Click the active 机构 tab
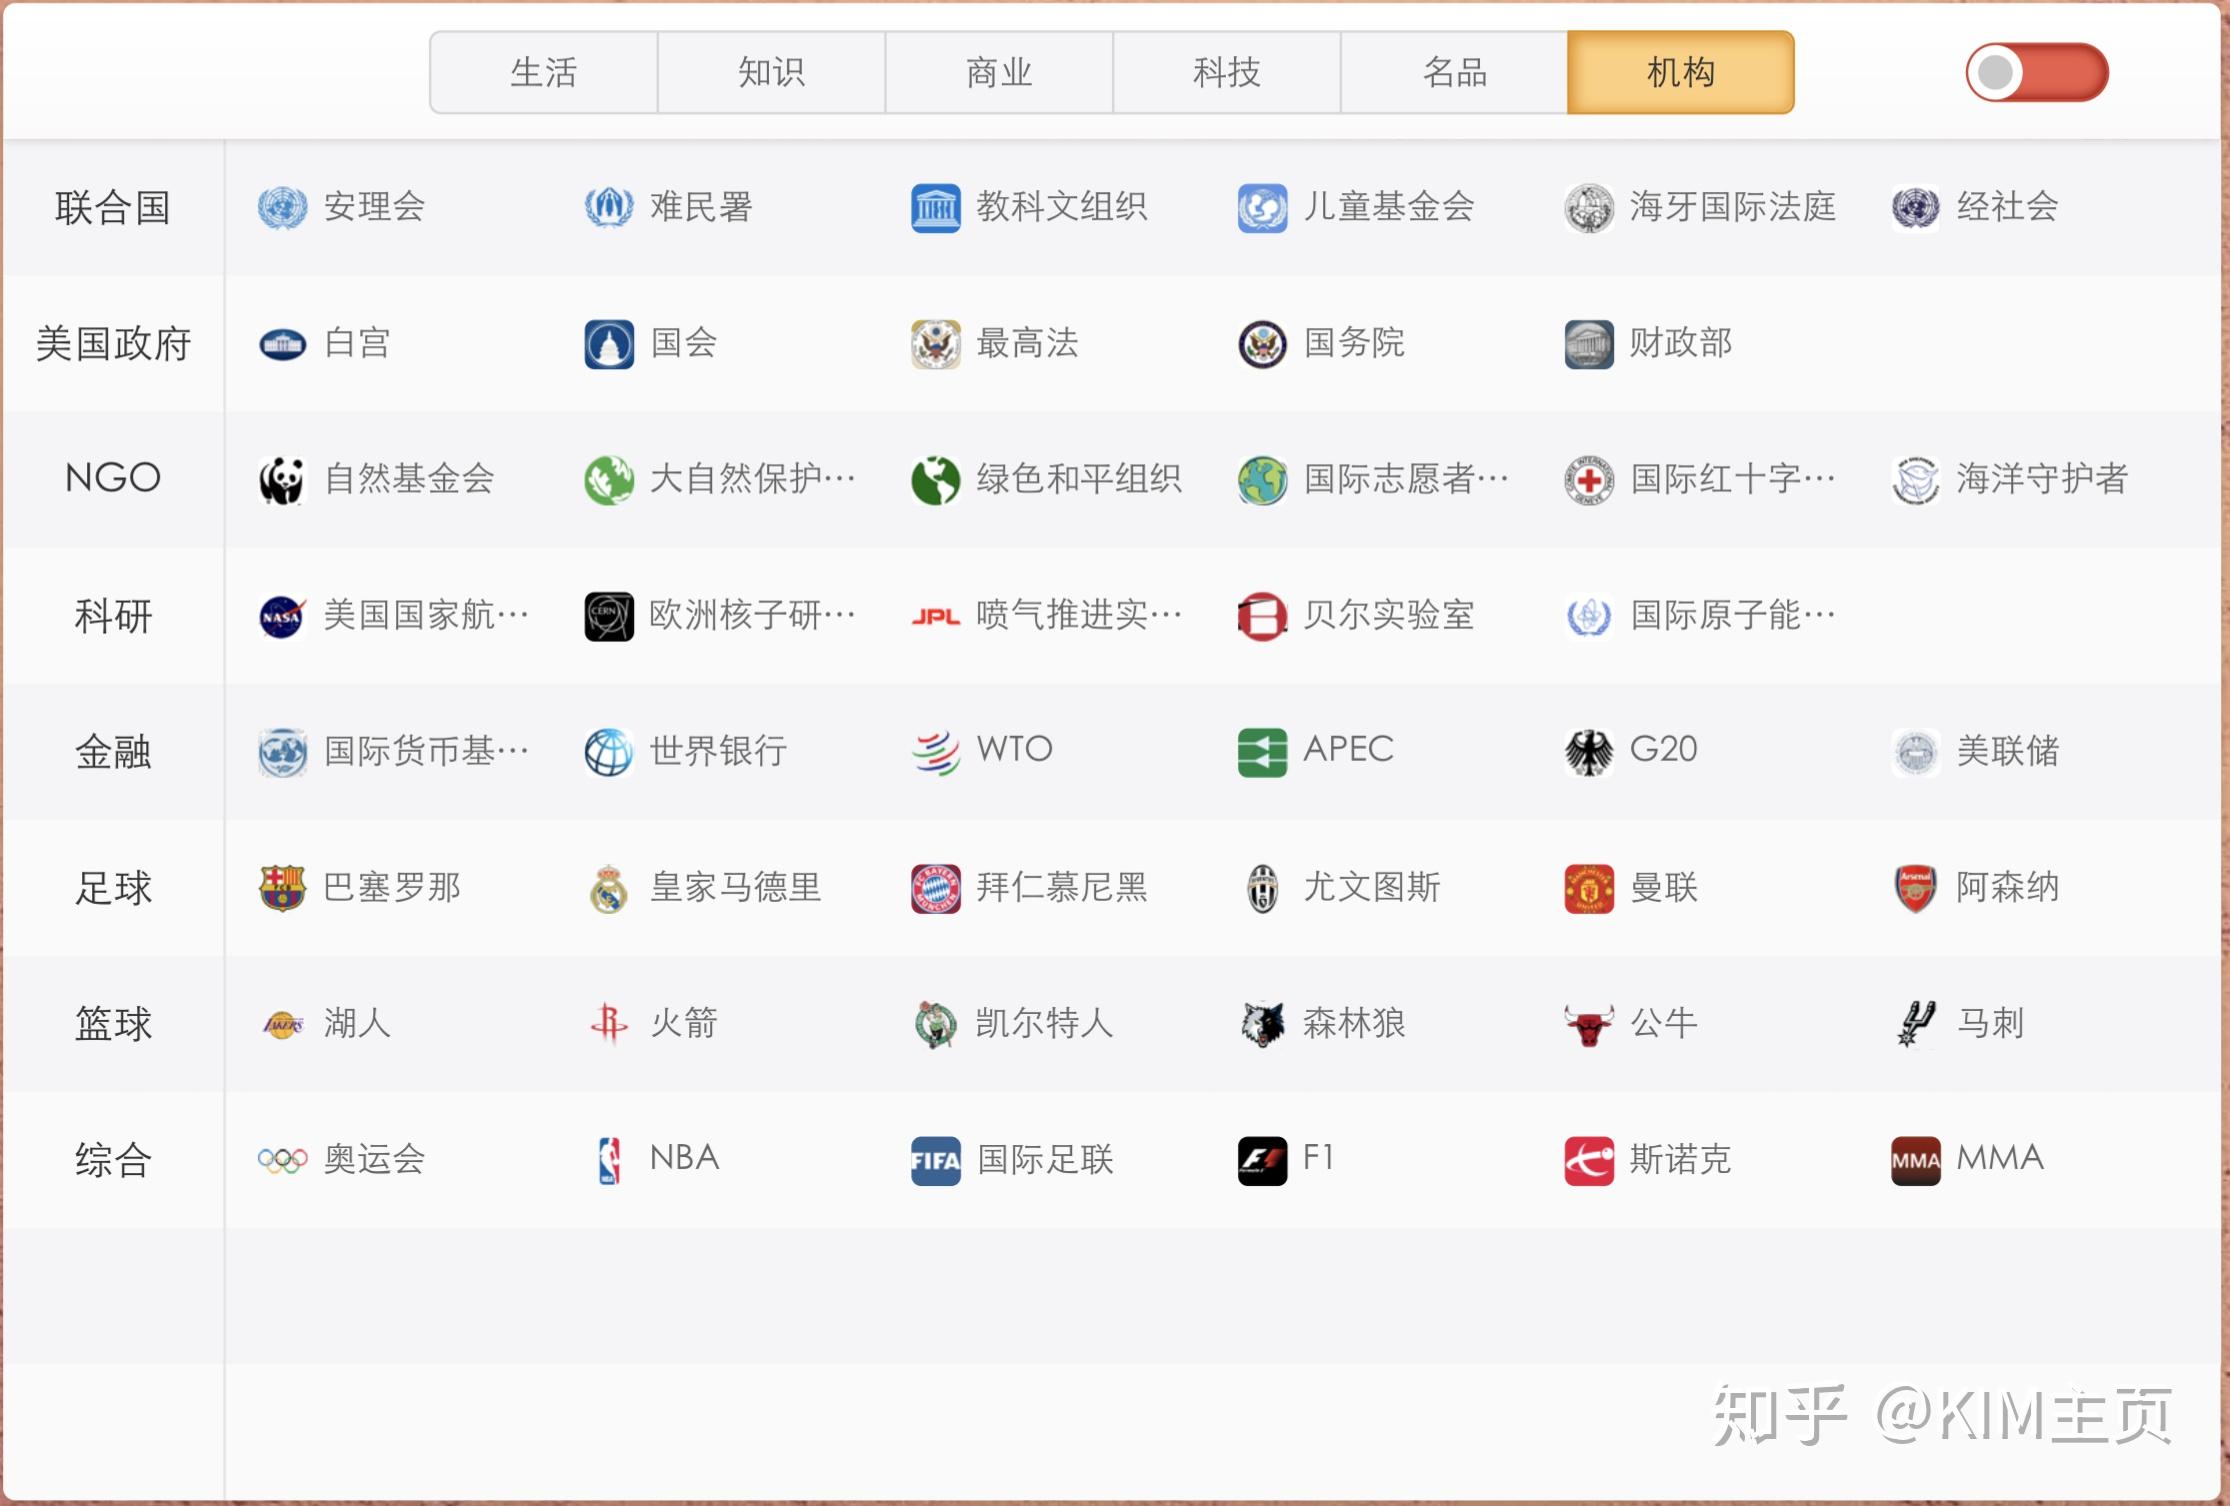This screenshot has height=1506, width=2230. pyautogui.click(x=1681, y=72)
